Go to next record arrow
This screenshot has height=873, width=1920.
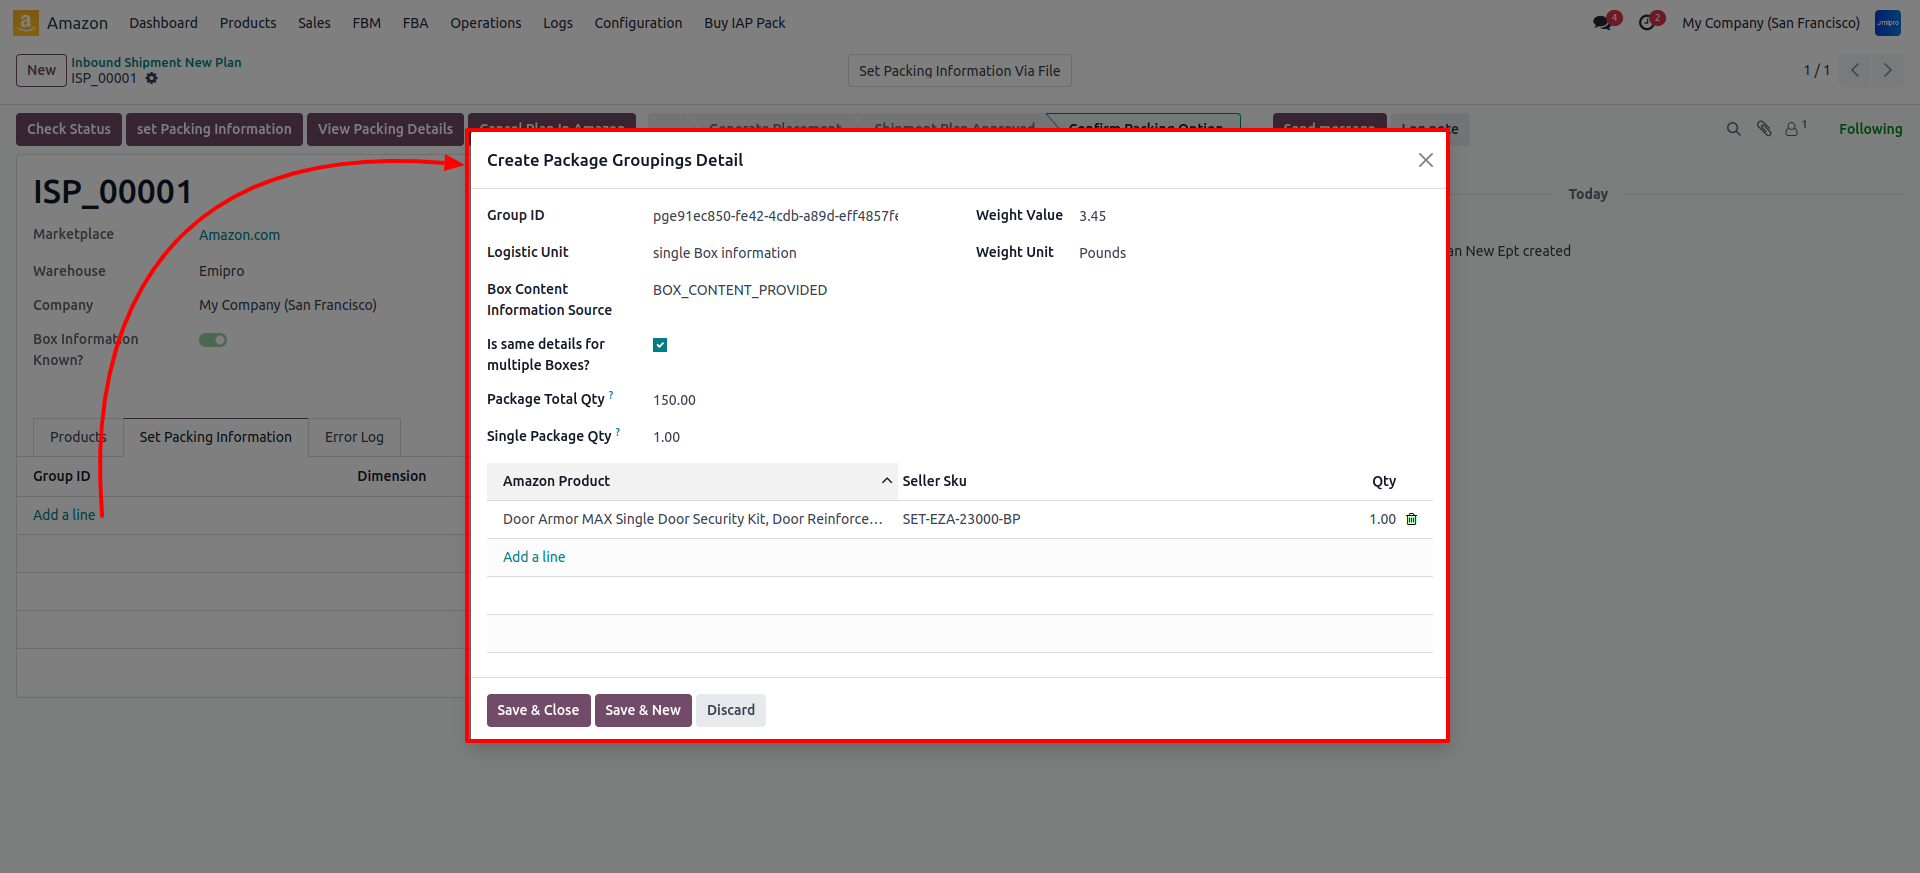coord(1887,70)
